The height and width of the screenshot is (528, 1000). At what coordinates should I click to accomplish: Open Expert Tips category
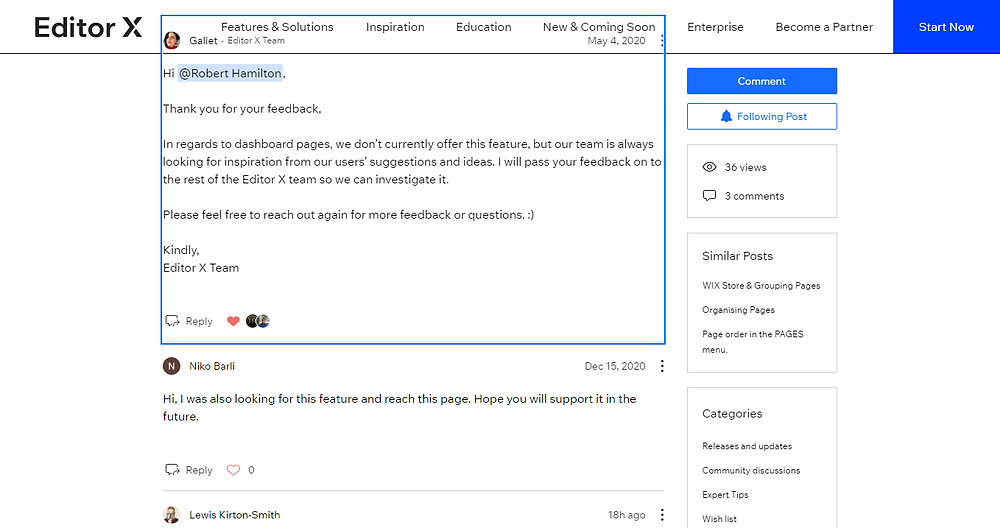(725, 495)
